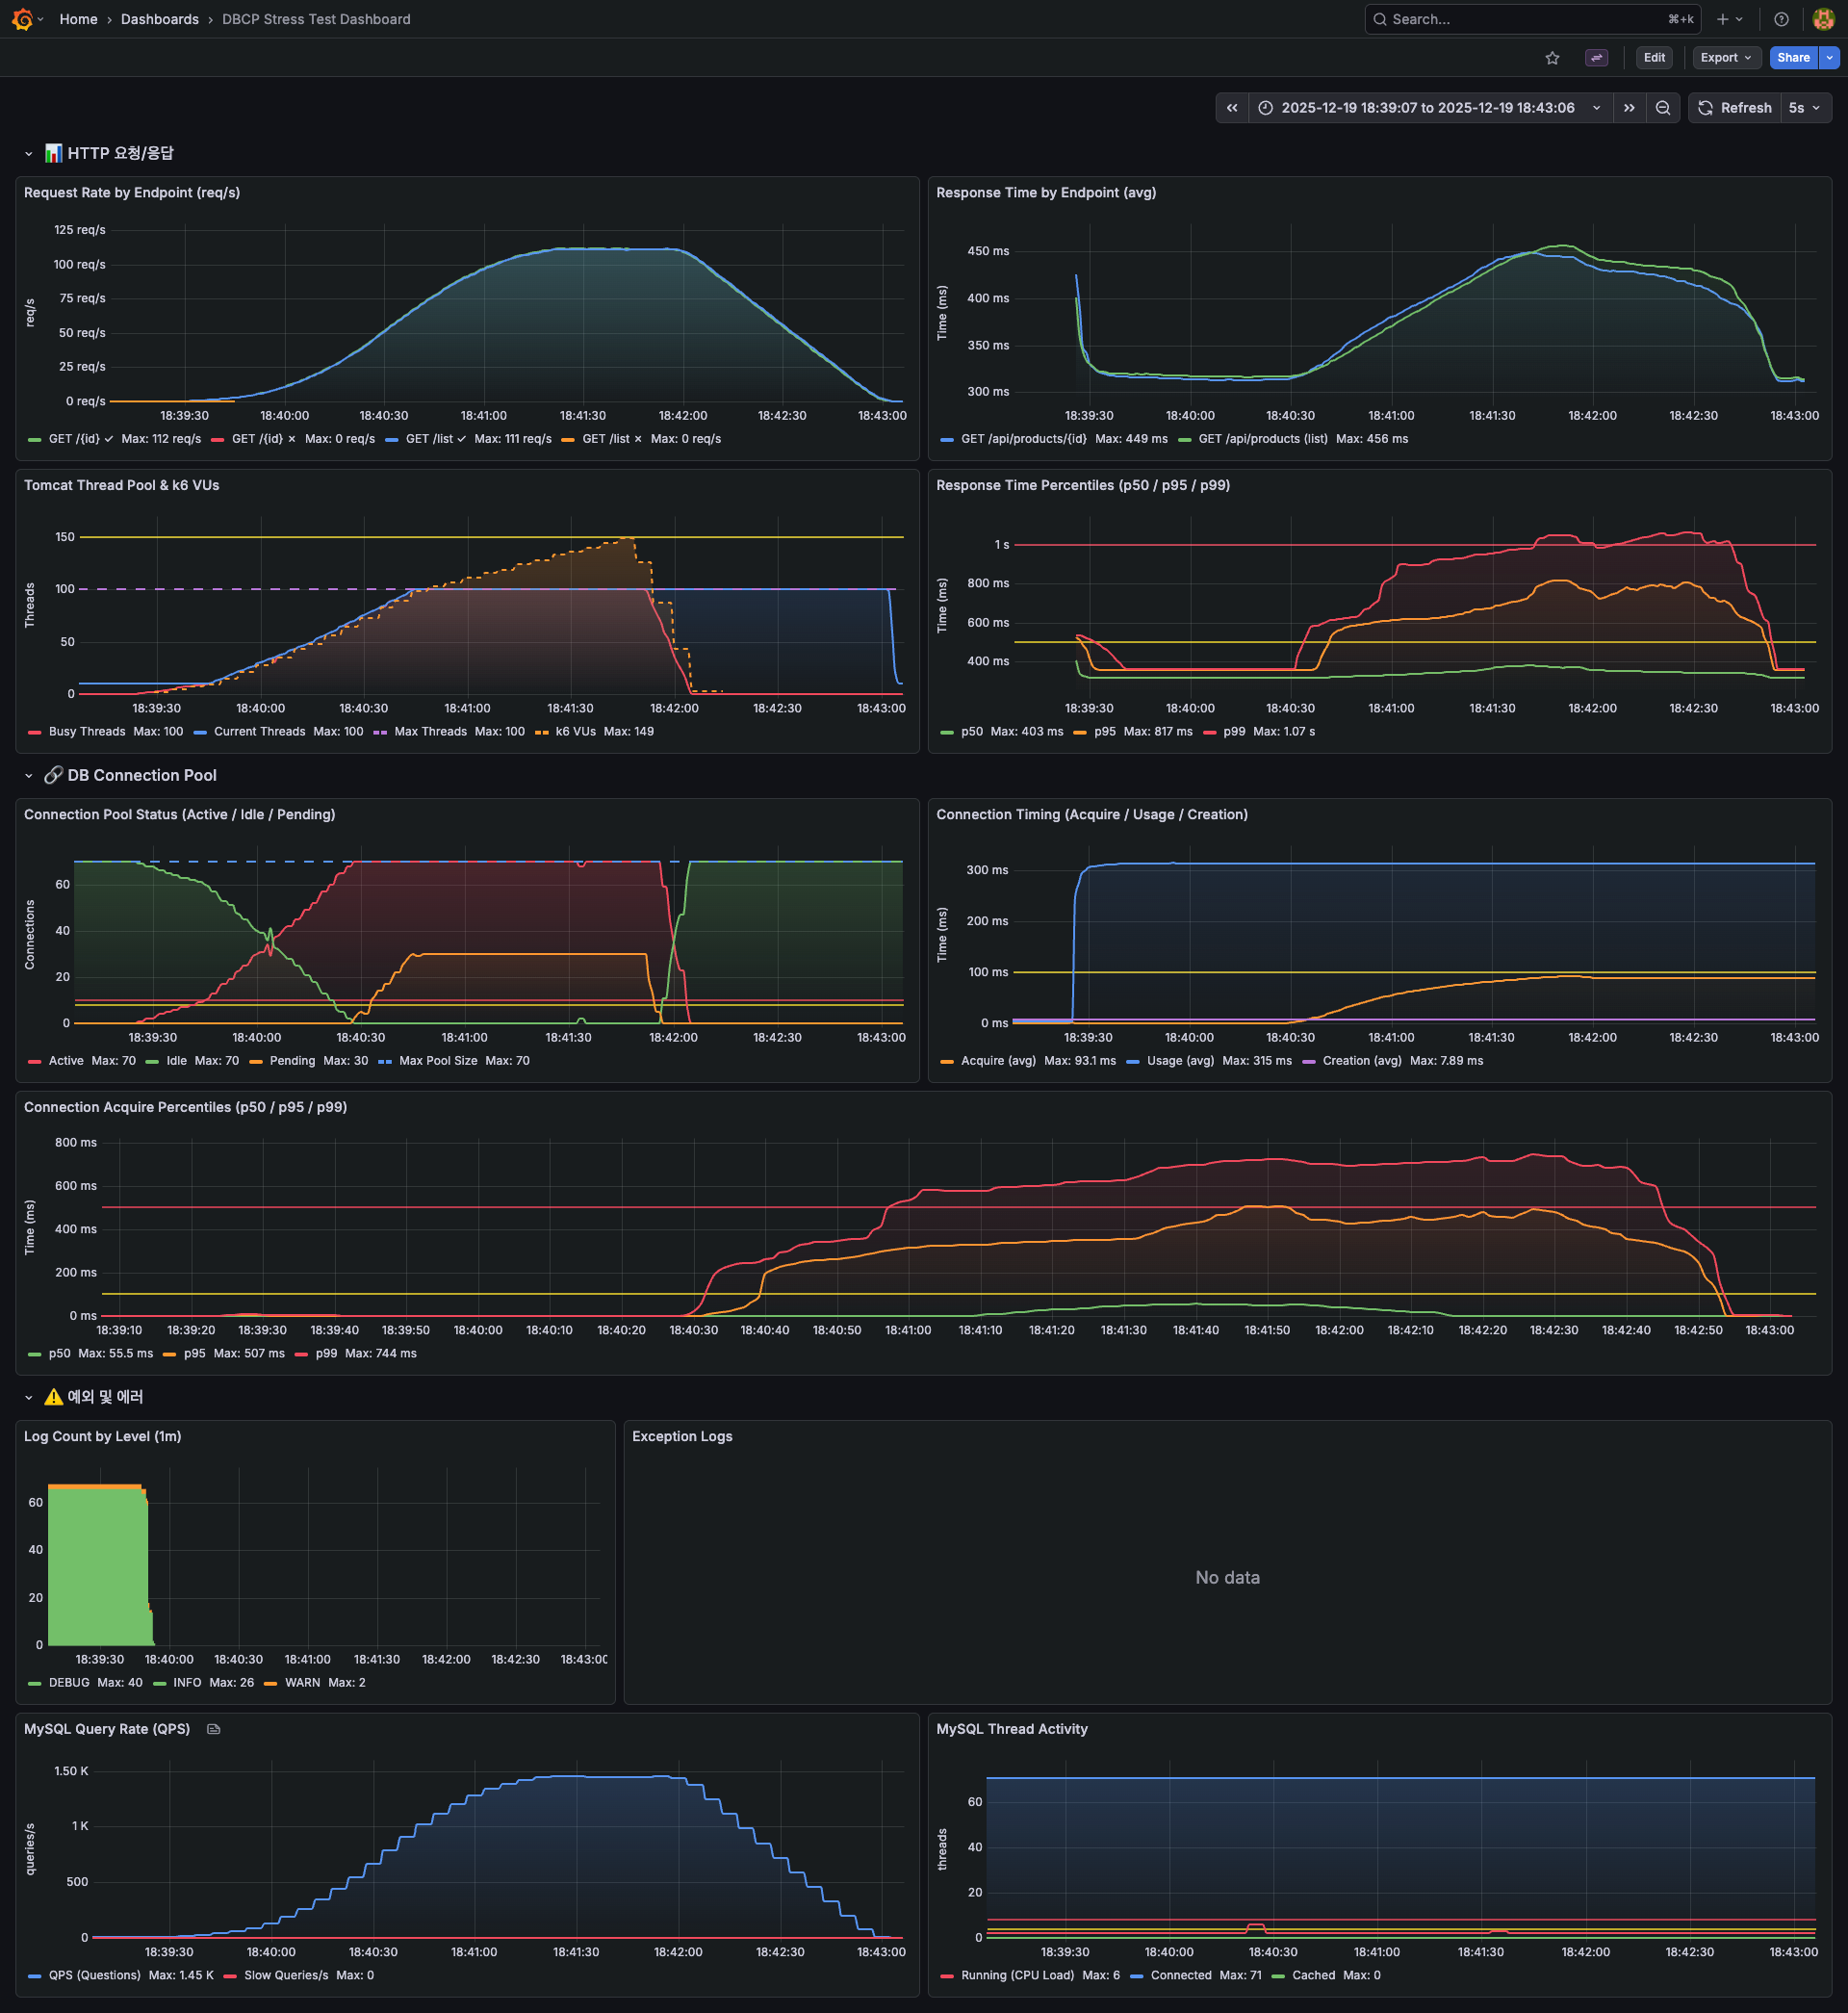Image resolution: width=1848 pixels, height=2013 pixels.
Task: Click the Edit button
Action: pyautogui.click(x=1654, y=58)
